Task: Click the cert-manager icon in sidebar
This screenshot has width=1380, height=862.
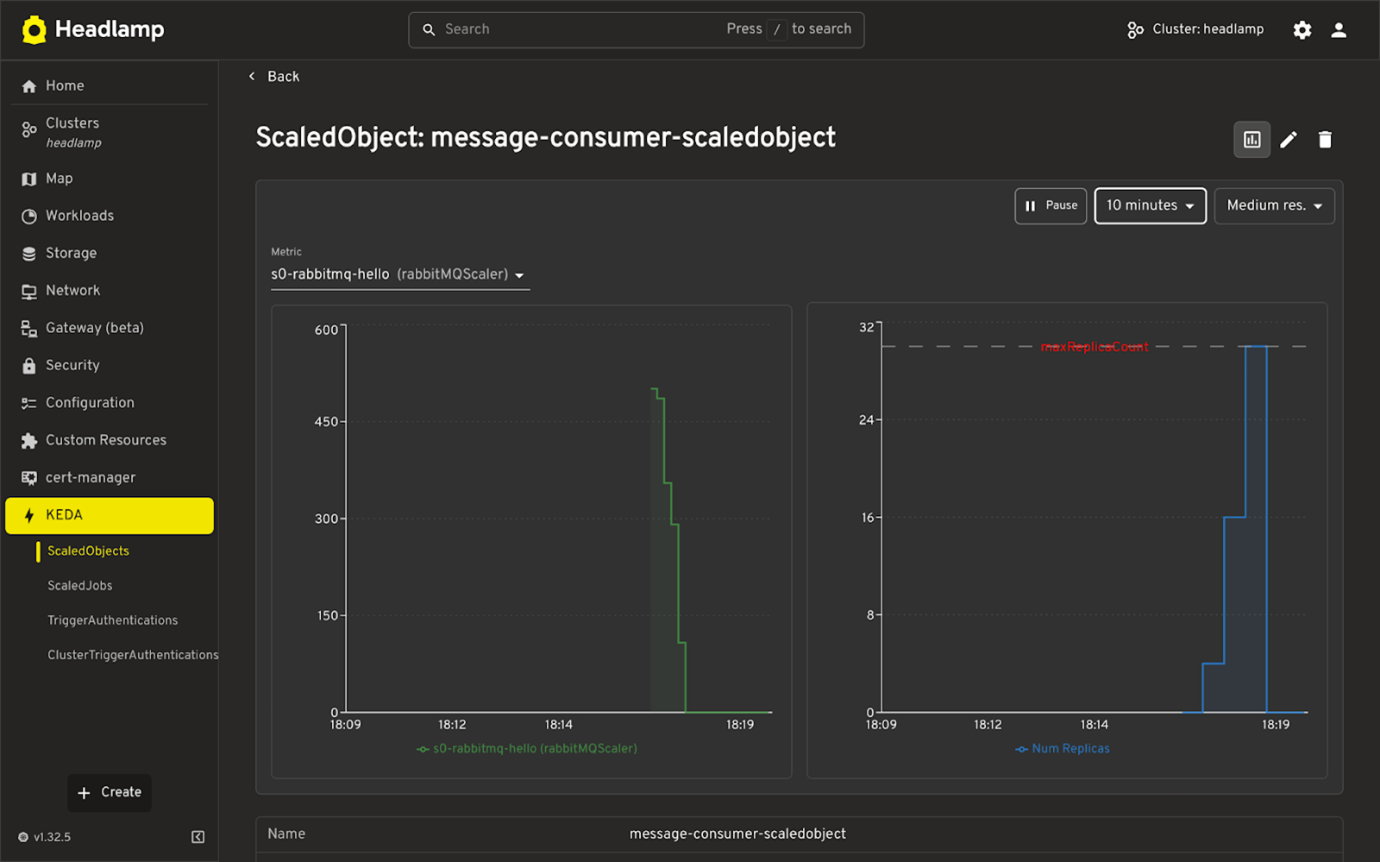Action: click(x=29, y=478)
